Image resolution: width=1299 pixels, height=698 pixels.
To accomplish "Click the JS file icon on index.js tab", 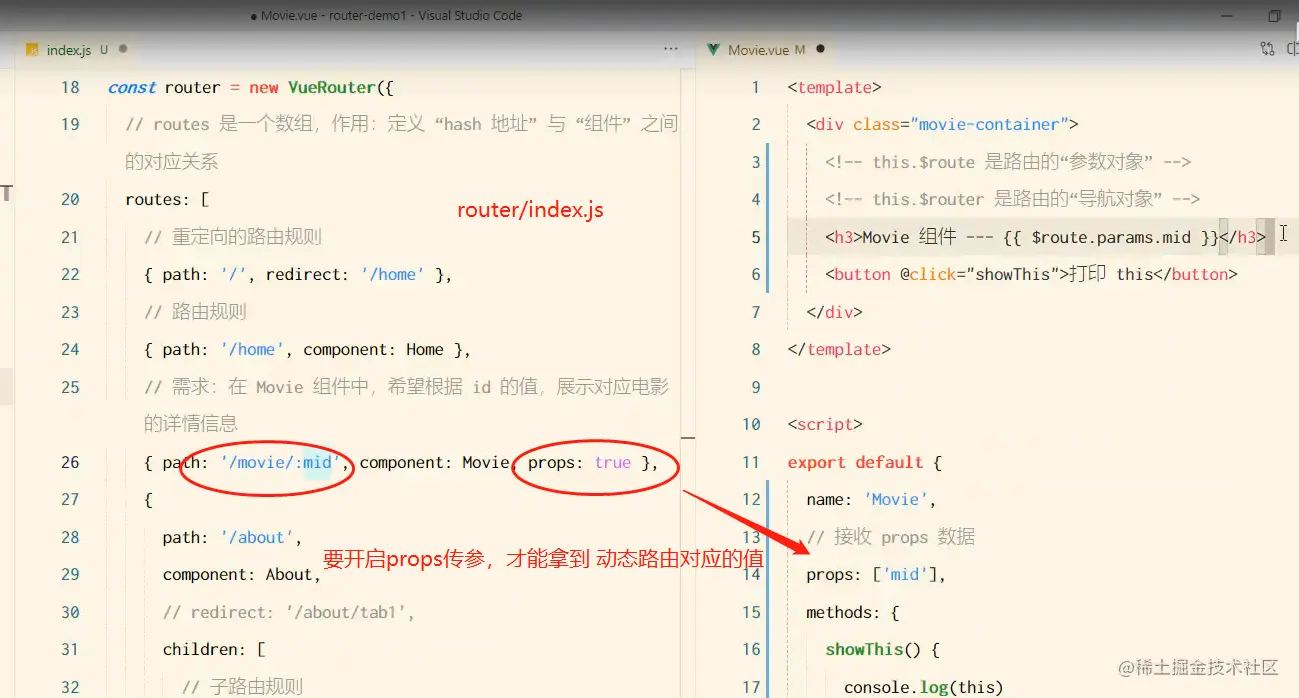I will (32, 49).
